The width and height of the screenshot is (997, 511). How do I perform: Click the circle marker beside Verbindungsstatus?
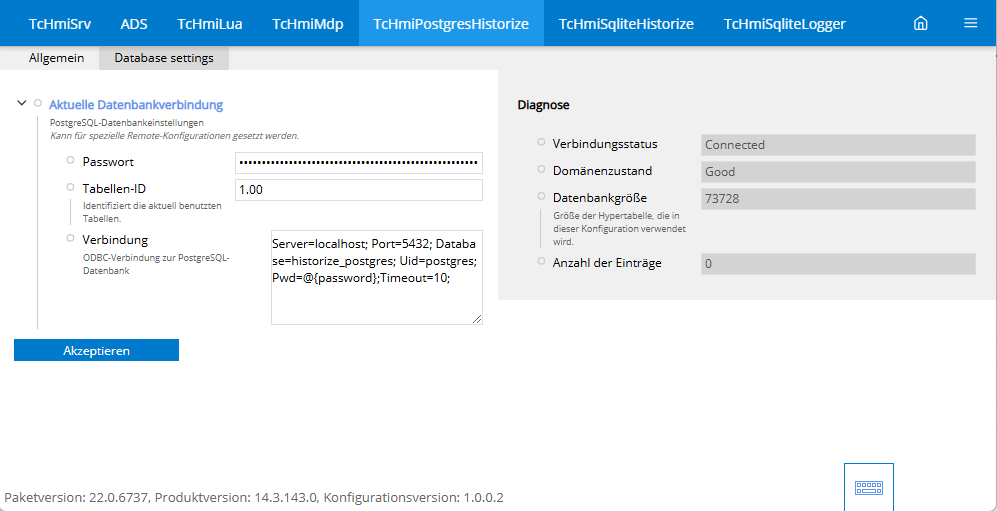(x=541, y=142)
